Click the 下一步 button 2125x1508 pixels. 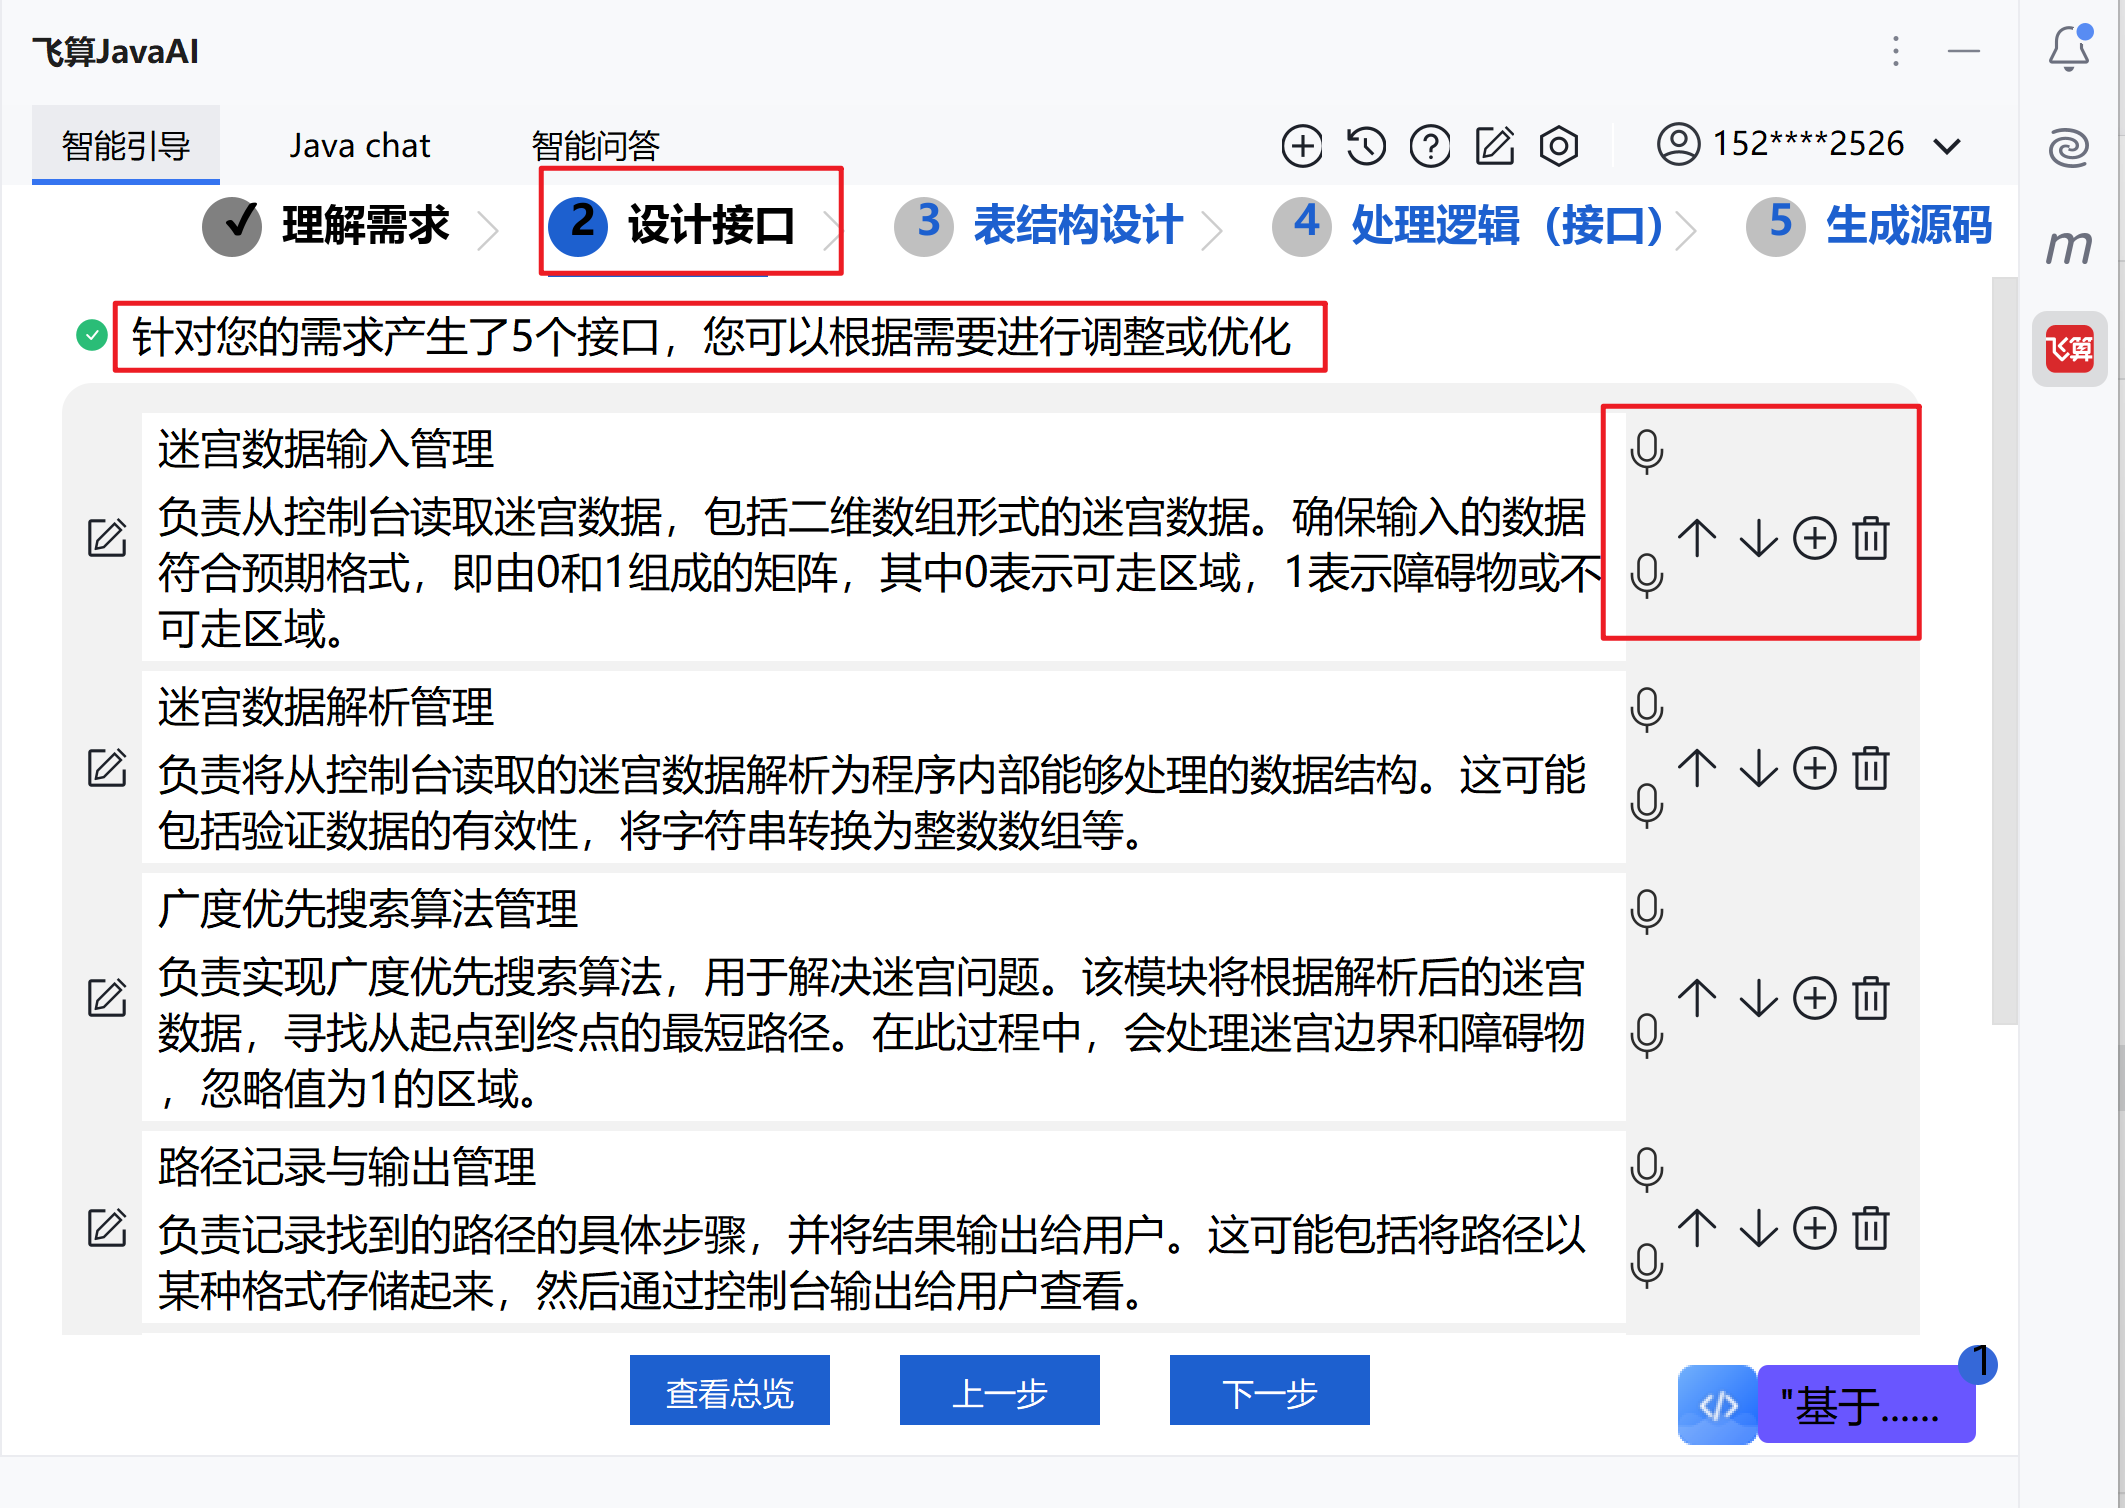pyautogui.click(x=1268, y=1391)
